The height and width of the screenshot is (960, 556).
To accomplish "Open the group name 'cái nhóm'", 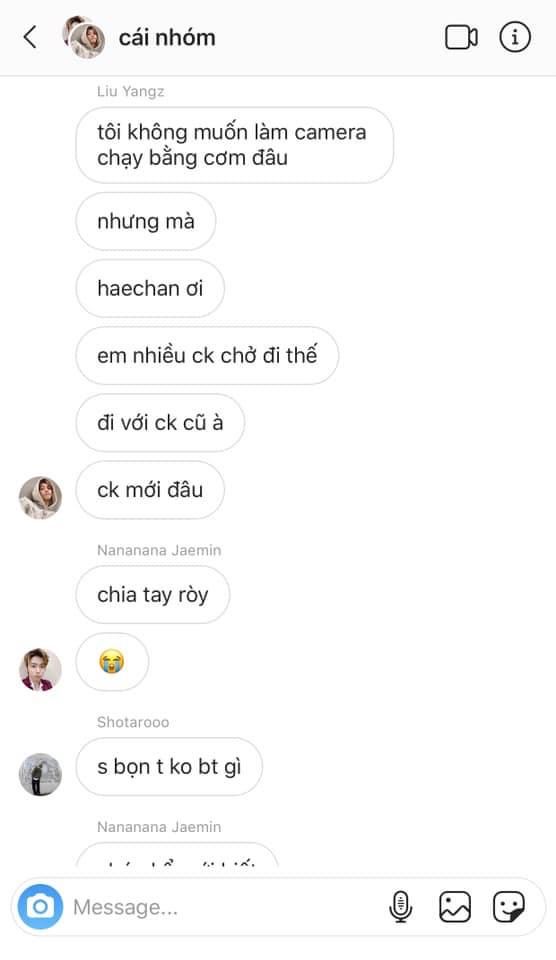I will (x=167, y=38).
